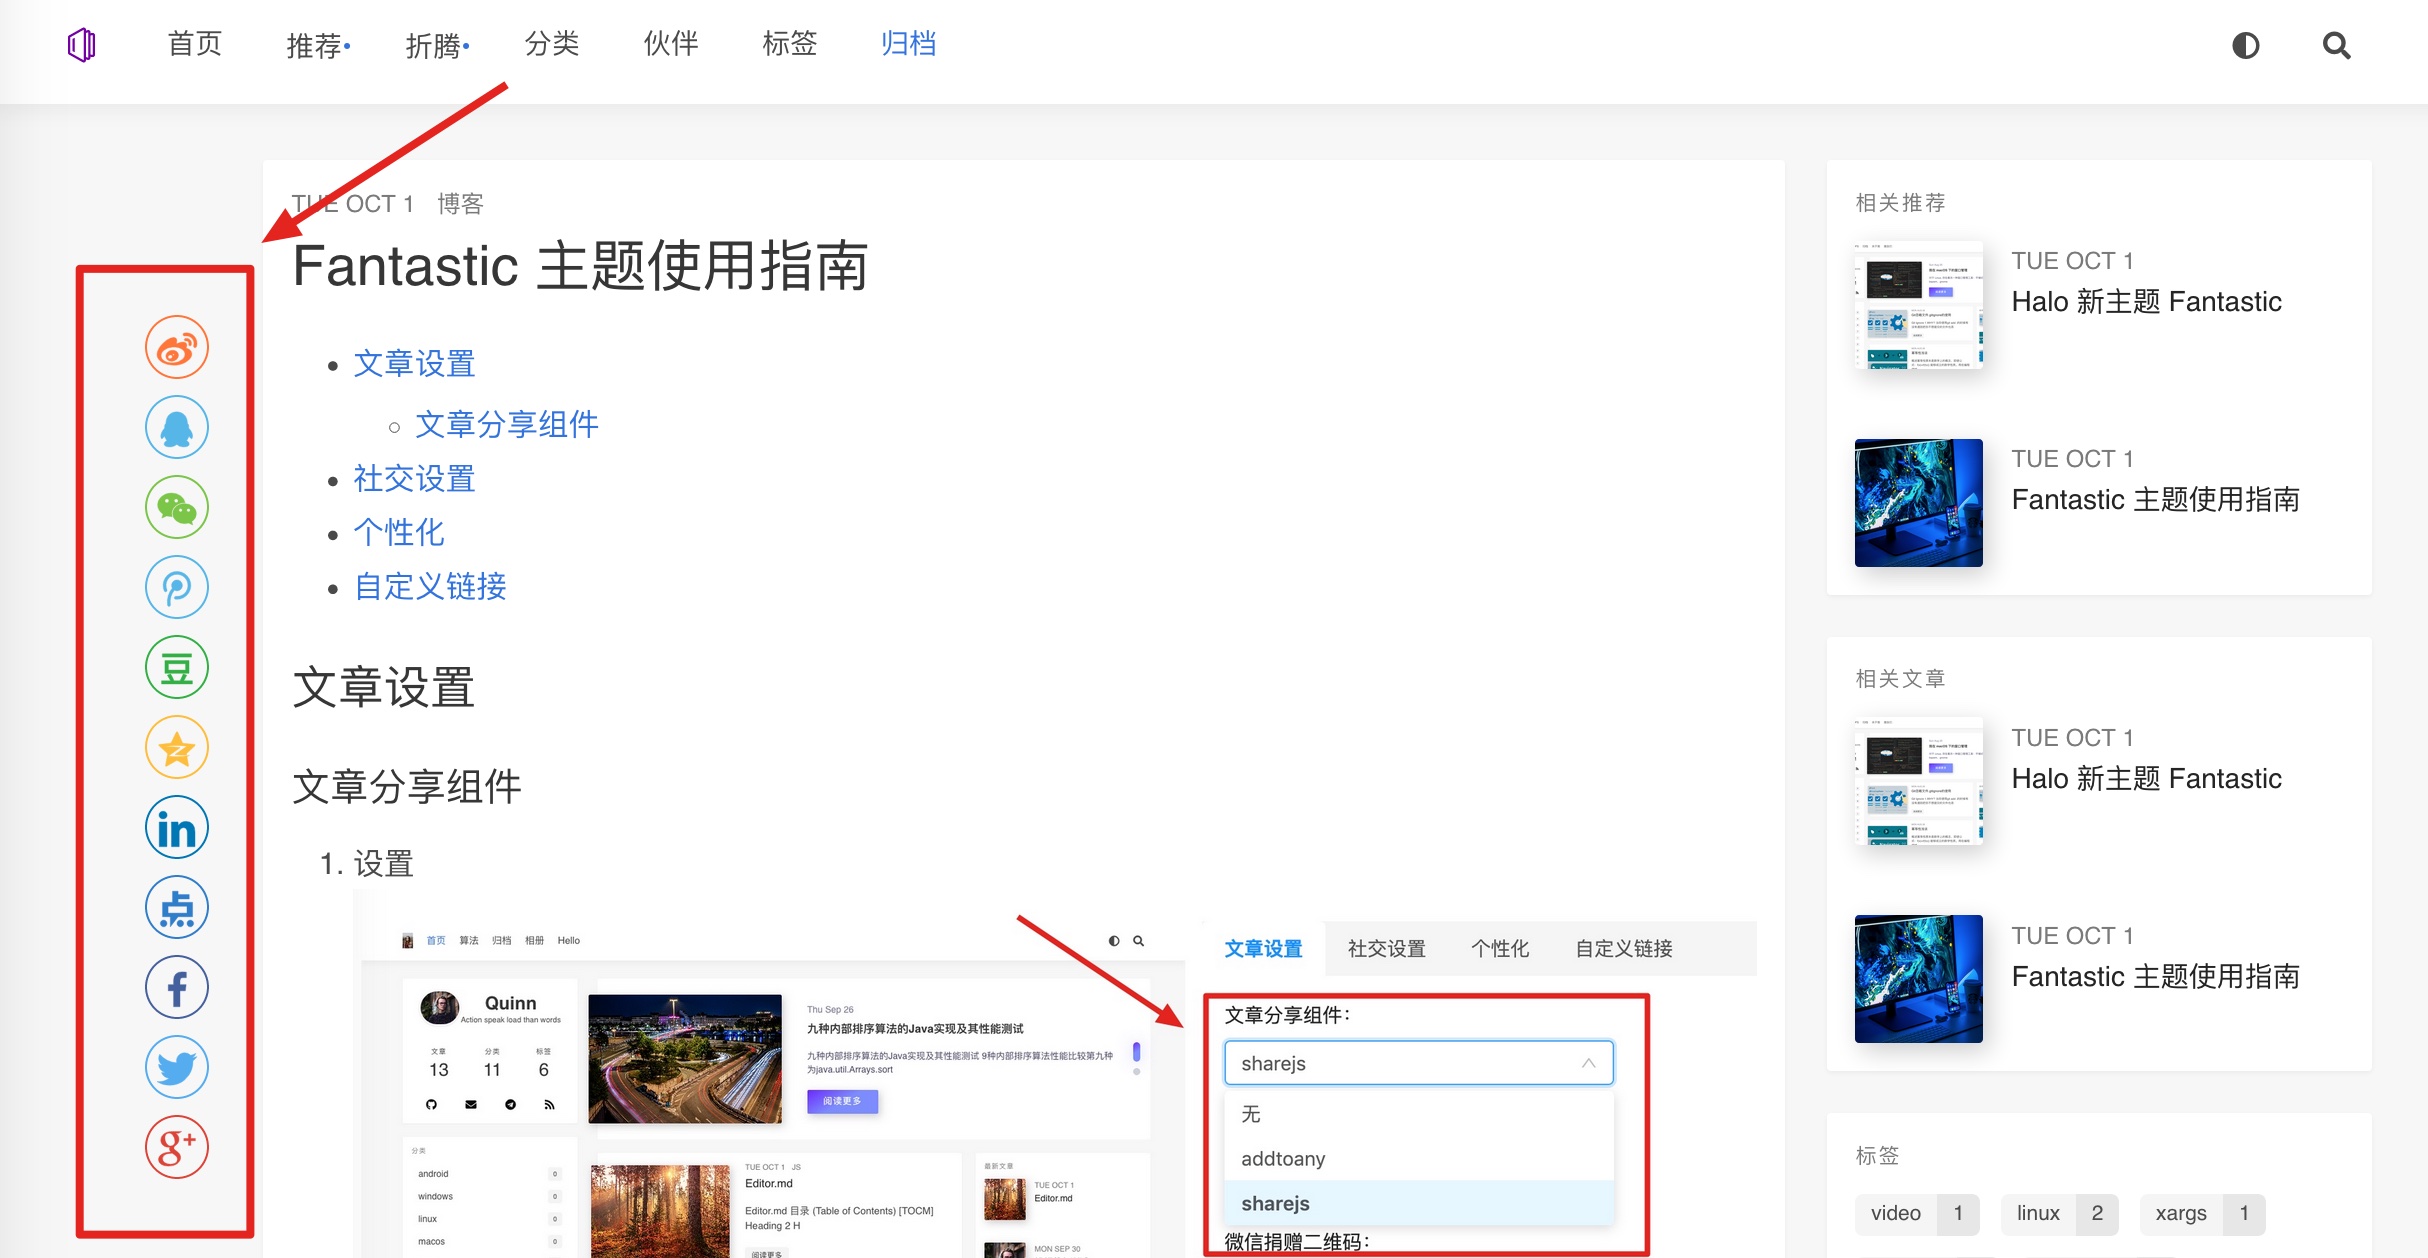Toggle dark mode with half-circle icon
This screenshot has width=2428, height=1258.
(x=2245, y=45)
